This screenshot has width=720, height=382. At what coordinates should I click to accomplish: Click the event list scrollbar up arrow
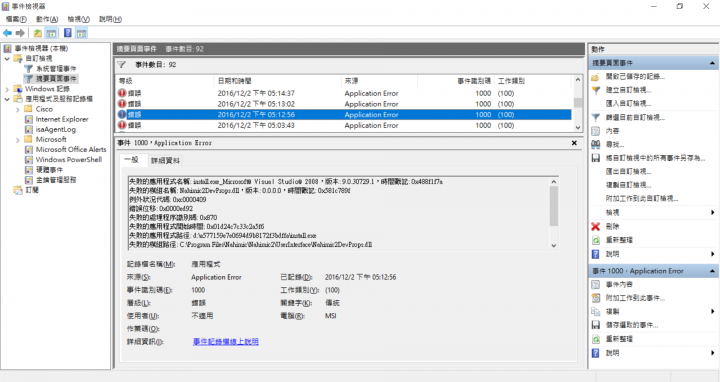pyautogui.click(x=578, y=80)
